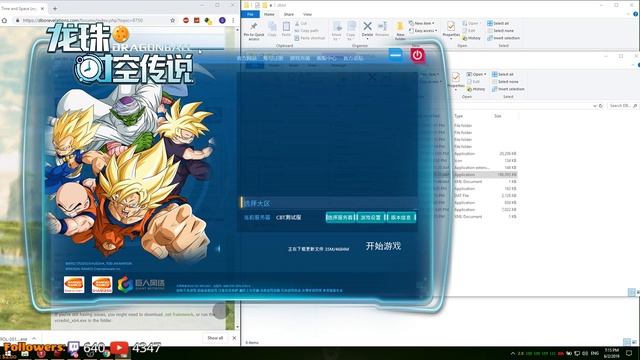Click the Chrome address bar URL
640x360 pixels.
(83, 20)
